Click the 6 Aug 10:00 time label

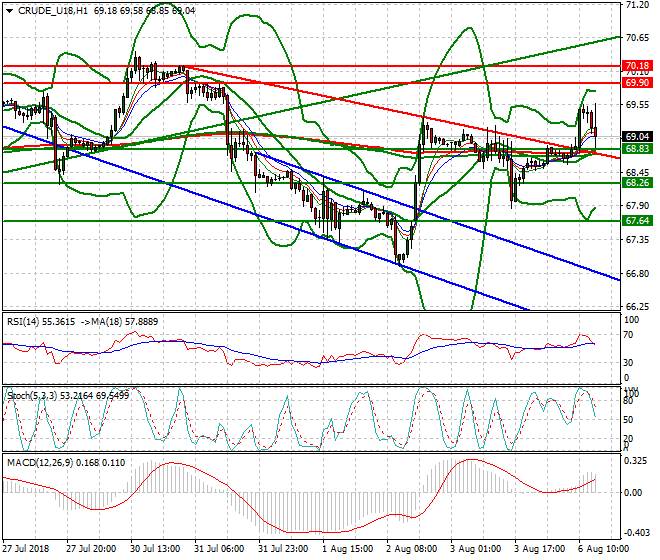(604, 549)
